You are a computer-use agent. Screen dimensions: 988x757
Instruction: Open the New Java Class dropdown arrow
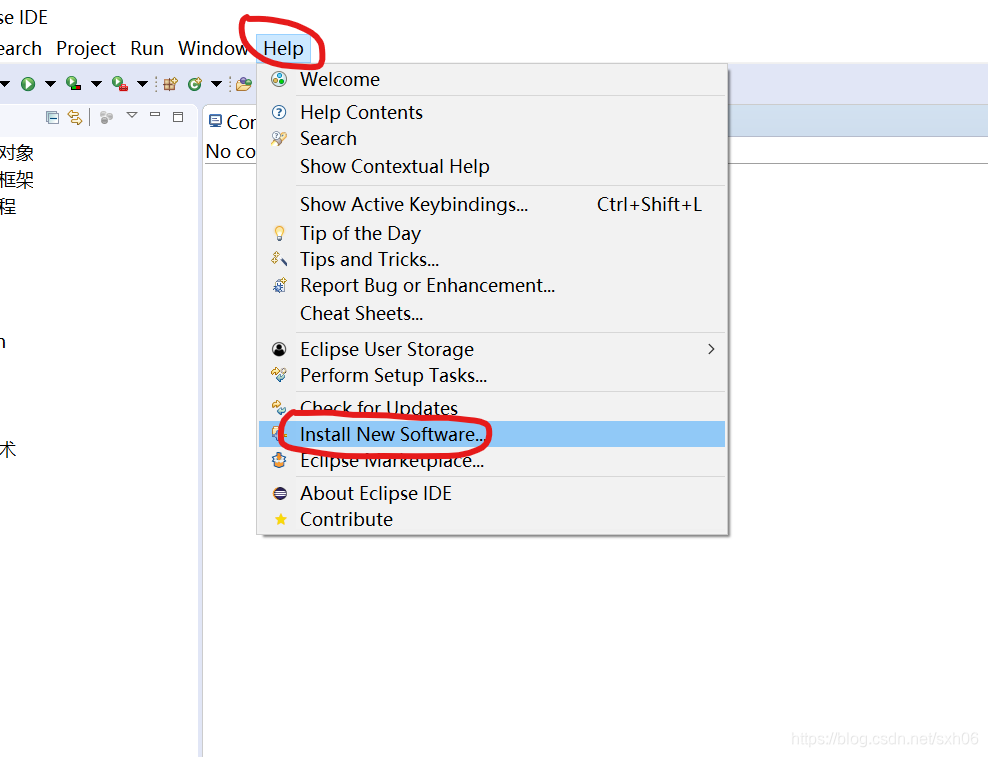[x=216, y=84]
